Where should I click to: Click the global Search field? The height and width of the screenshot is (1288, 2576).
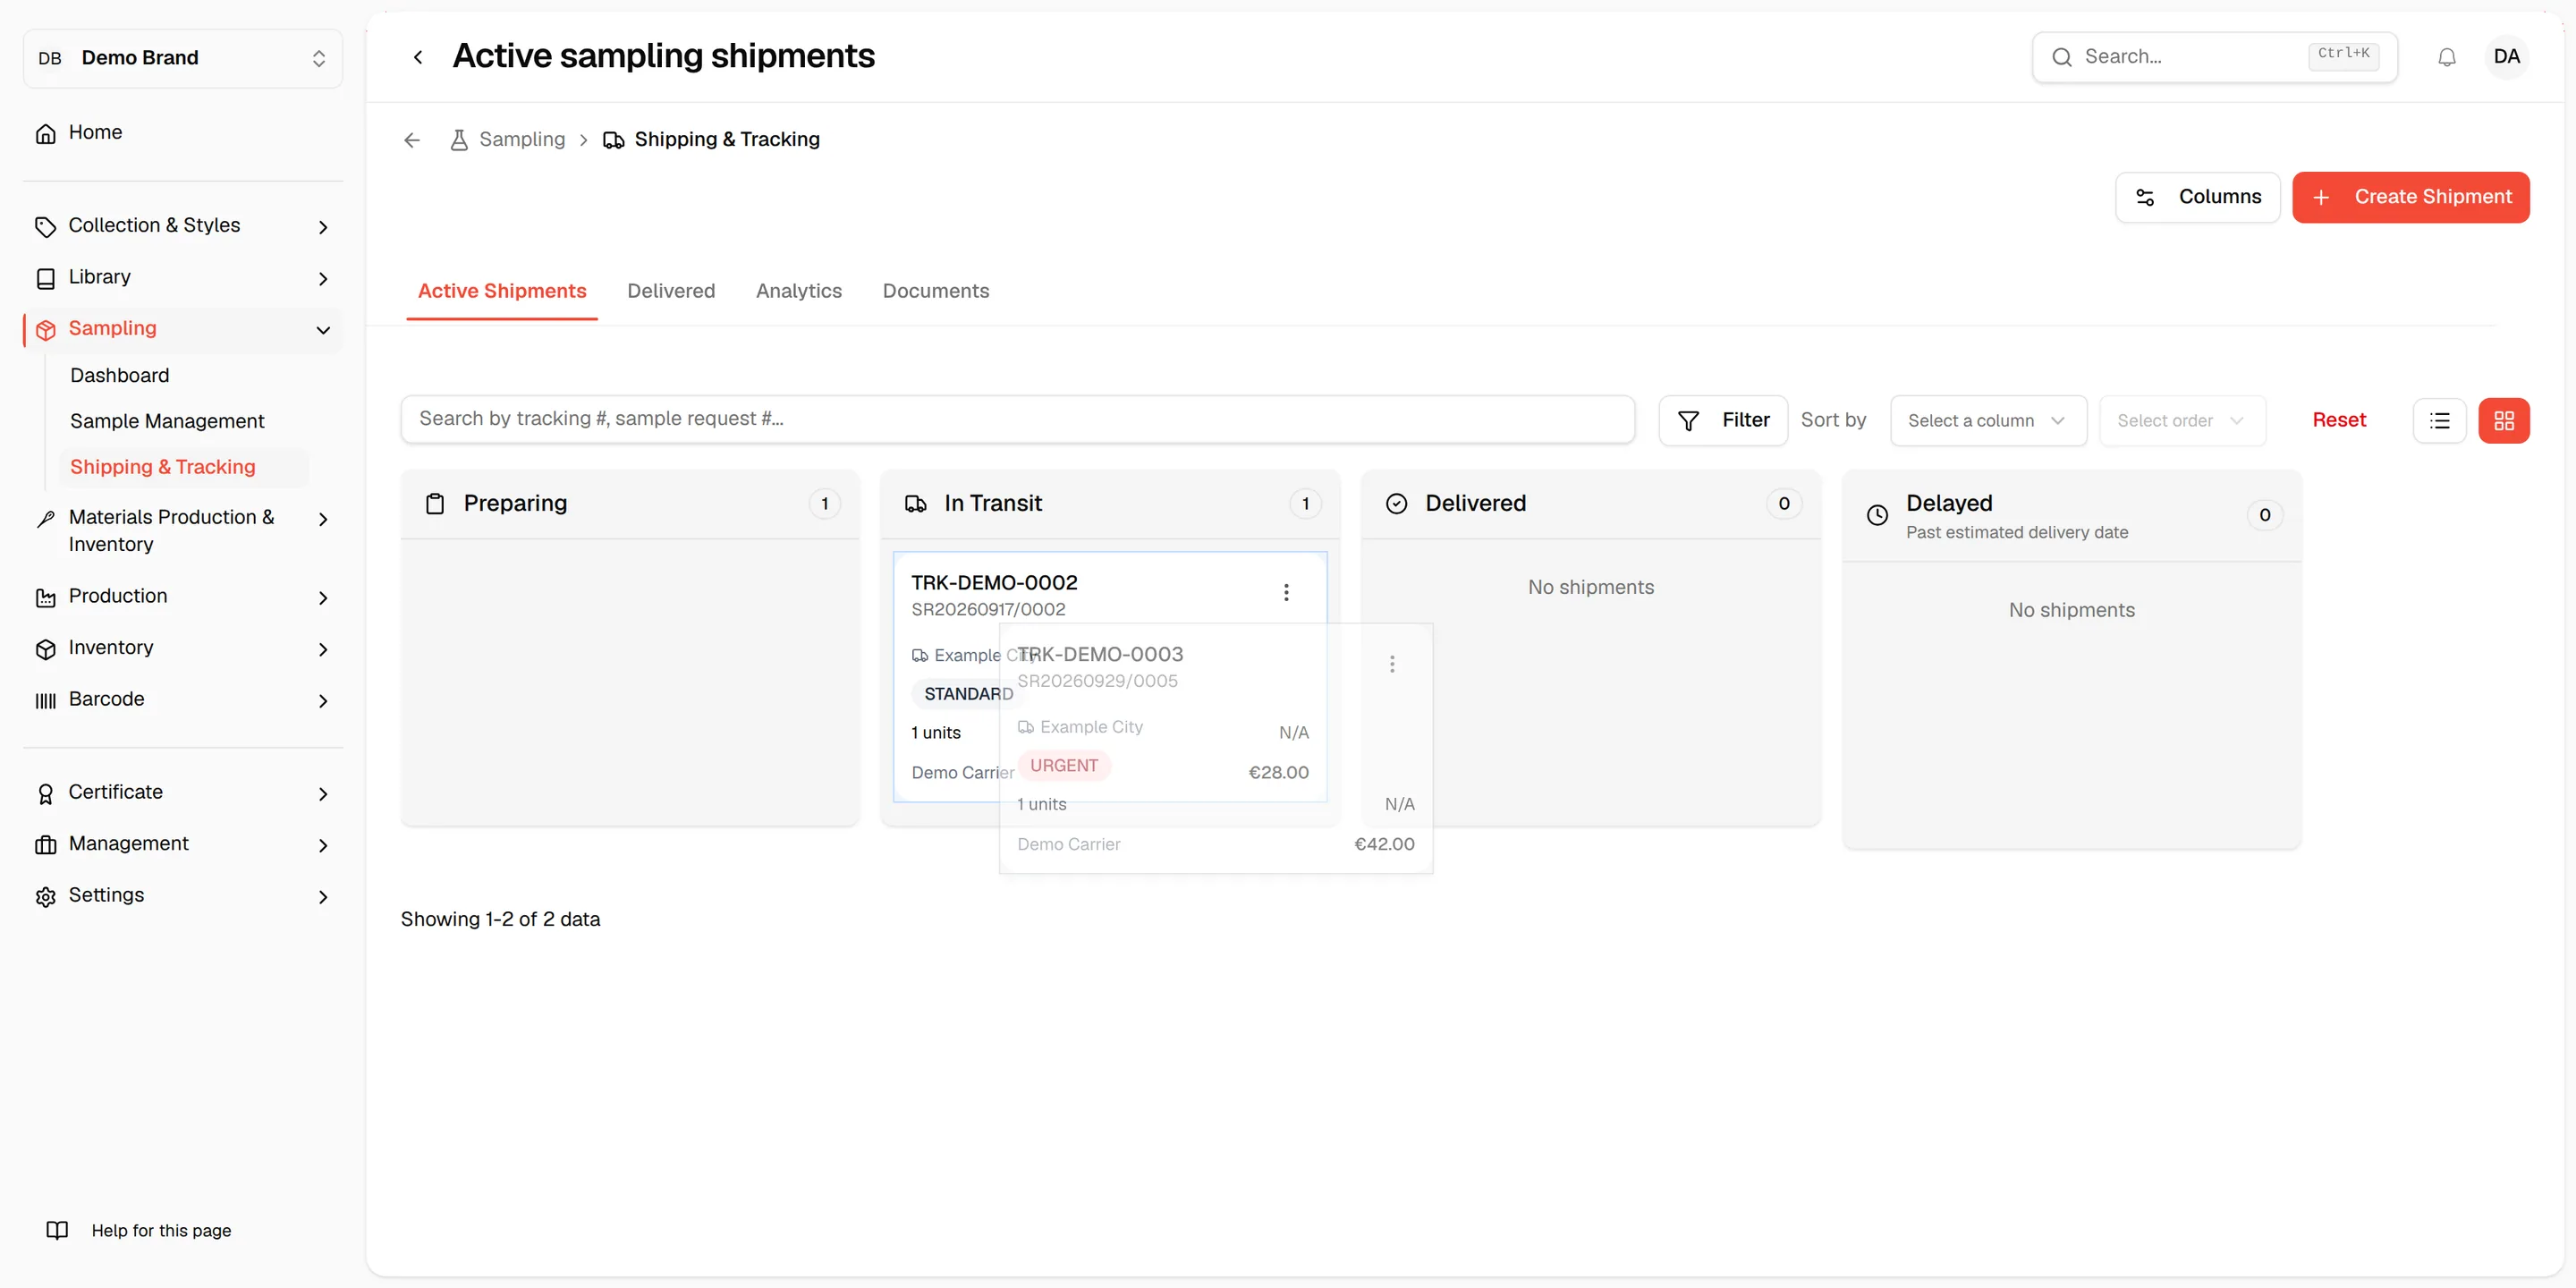[x=2214, y=57]
